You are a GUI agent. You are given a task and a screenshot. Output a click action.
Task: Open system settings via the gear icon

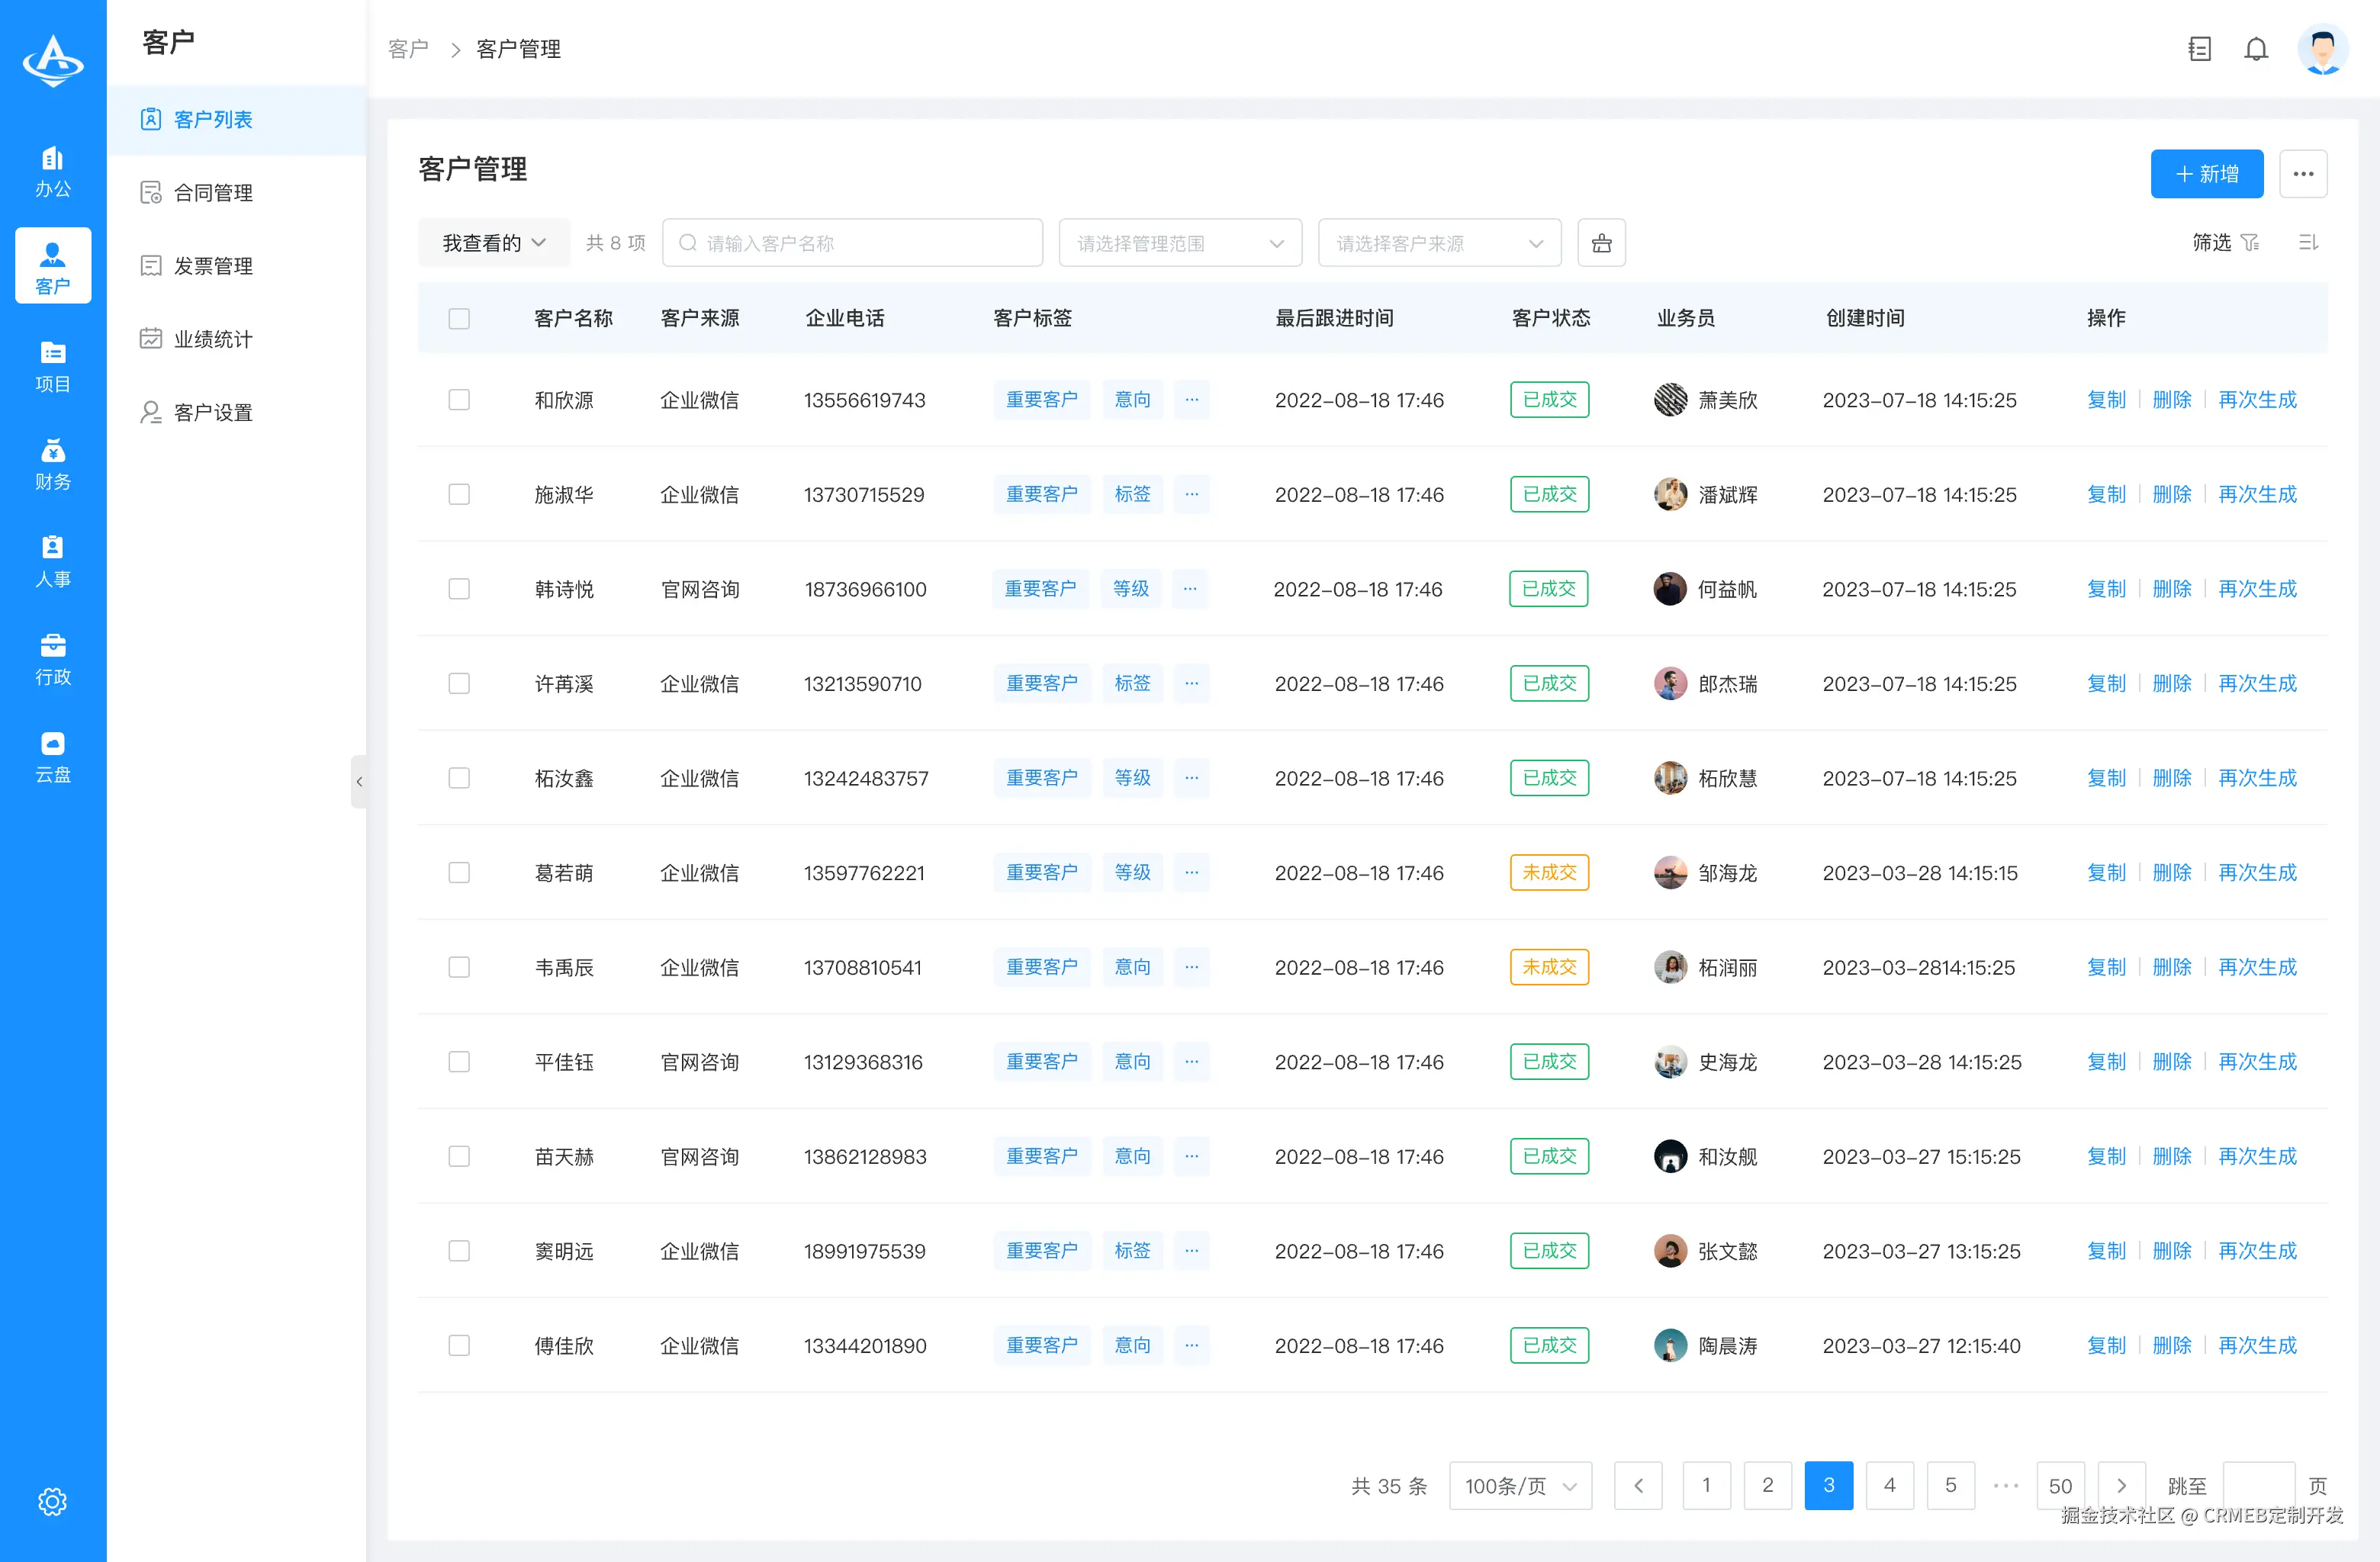point(52,1501)
